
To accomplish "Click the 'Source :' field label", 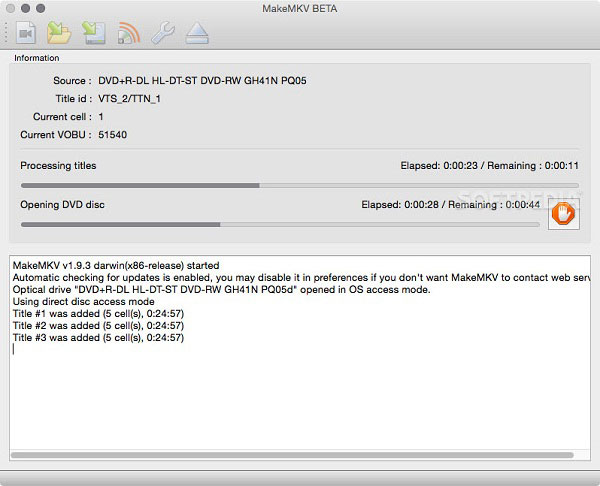I will [x=72, y=81].
